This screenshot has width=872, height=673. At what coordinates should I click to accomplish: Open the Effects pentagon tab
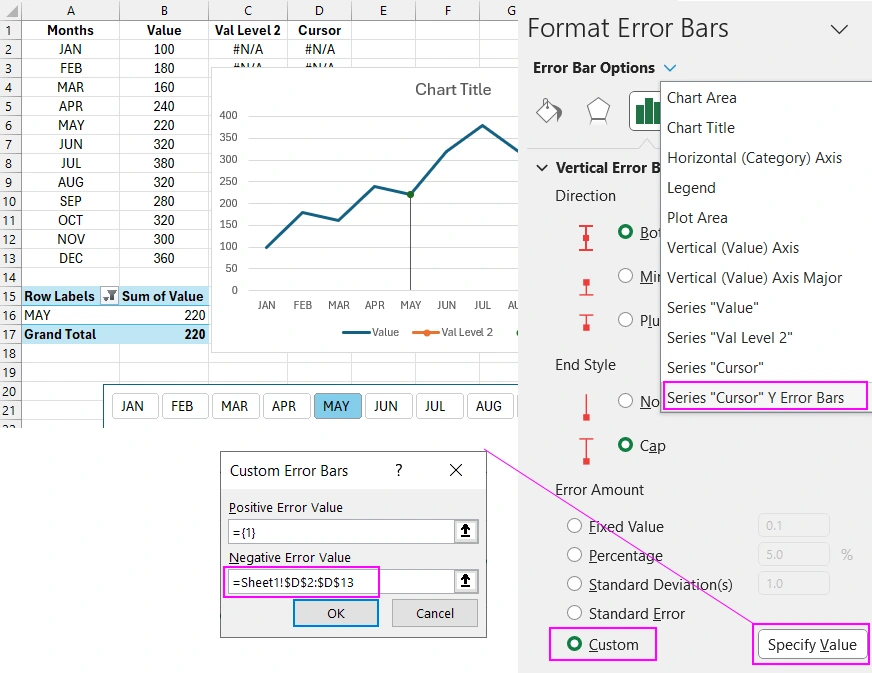tap(597, 110)
